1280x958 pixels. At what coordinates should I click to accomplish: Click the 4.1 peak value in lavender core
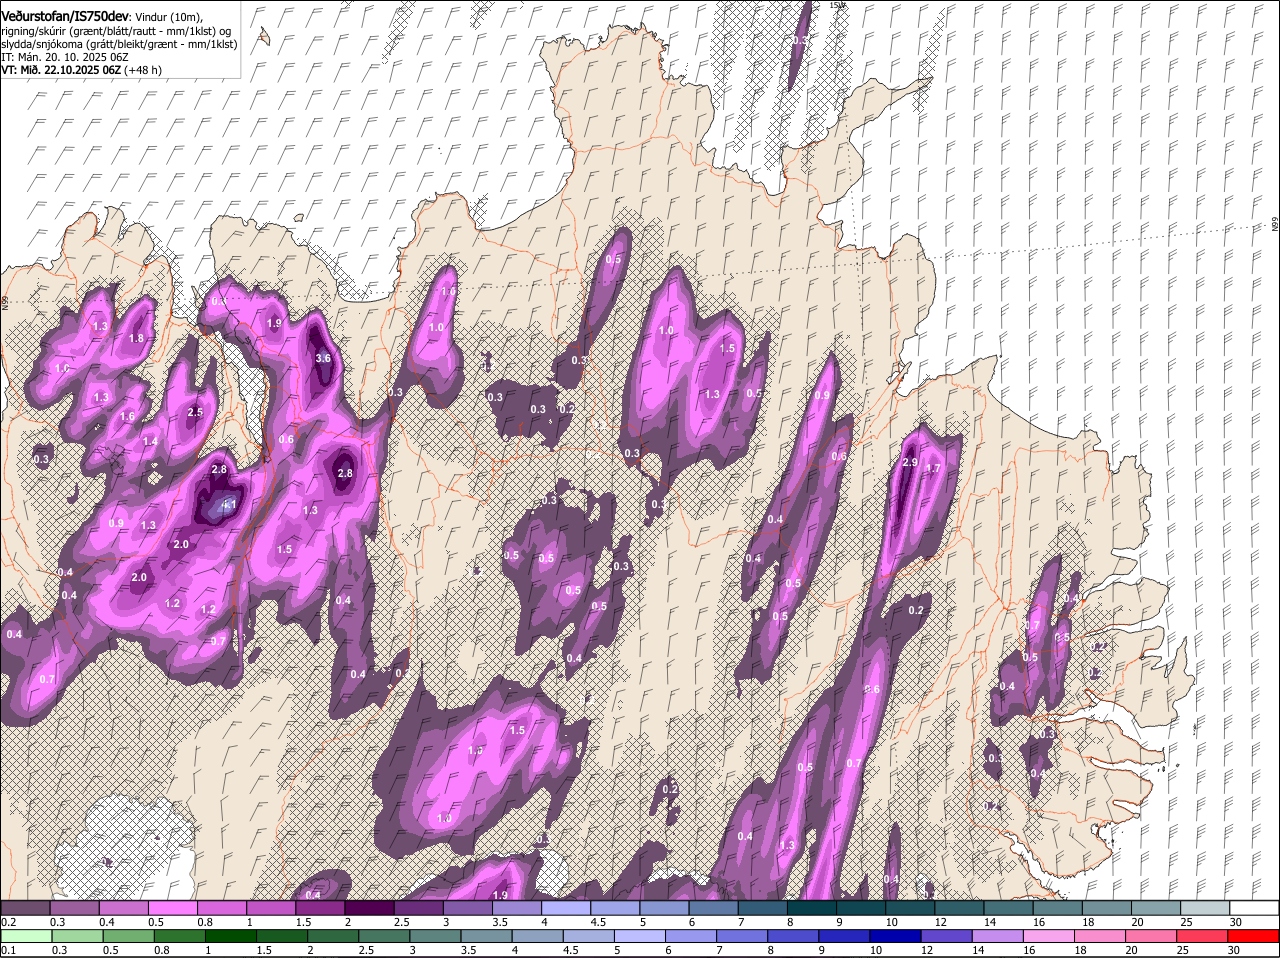pos(228,505)
